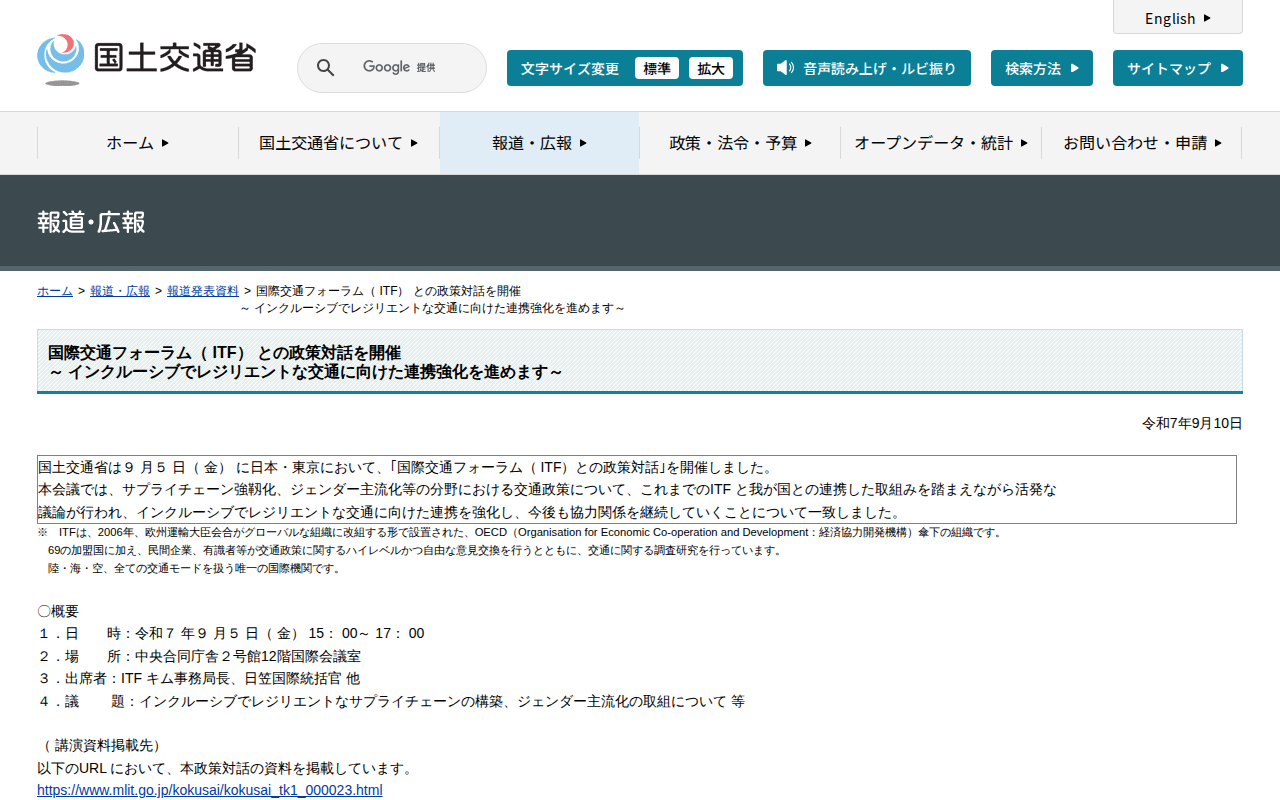Open オープンデータ・統計 navigation menu

point(941,143)
